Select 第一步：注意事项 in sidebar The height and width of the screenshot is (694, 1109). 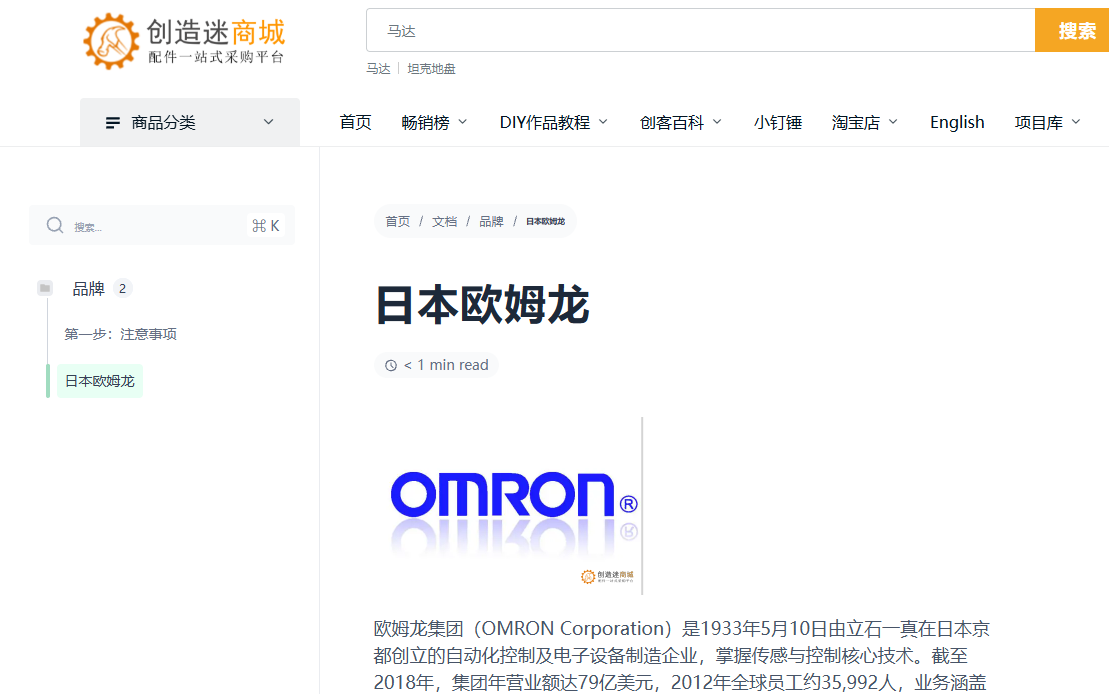(x=121, y=334)
